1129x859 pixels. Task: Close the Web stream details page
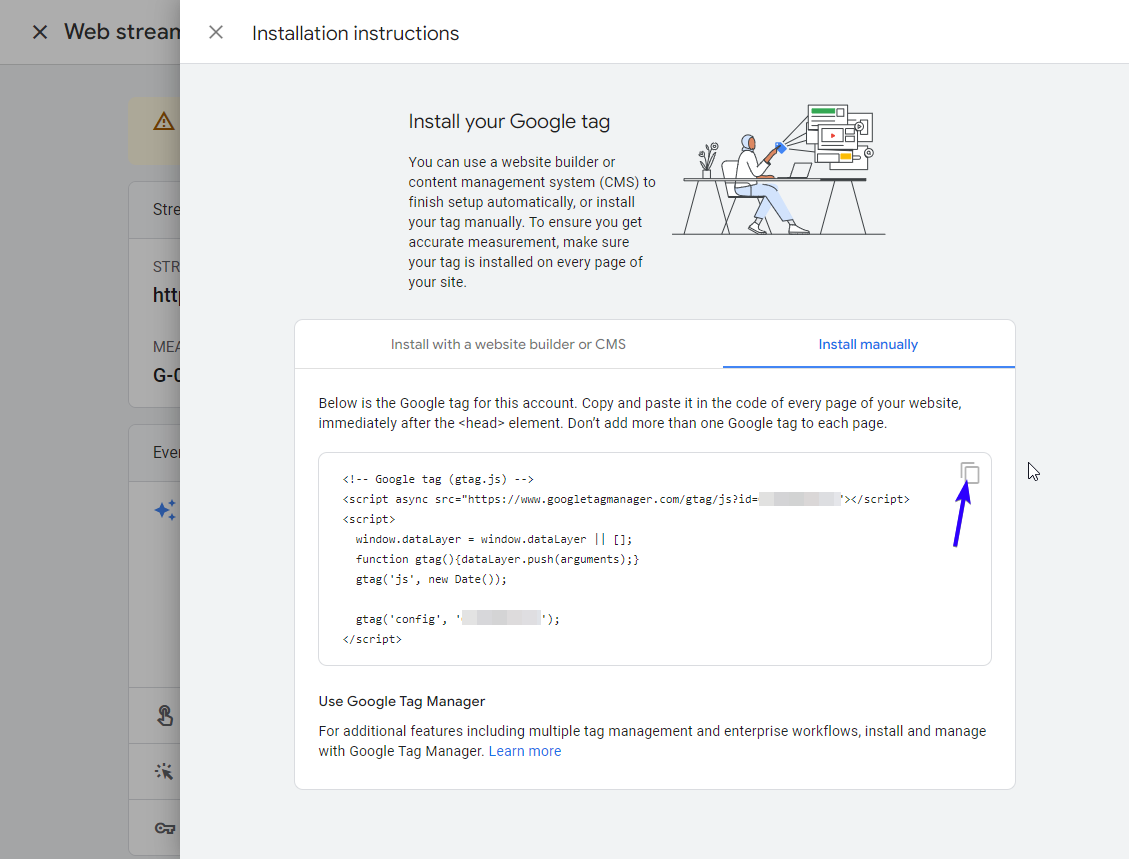click(40, 32)
